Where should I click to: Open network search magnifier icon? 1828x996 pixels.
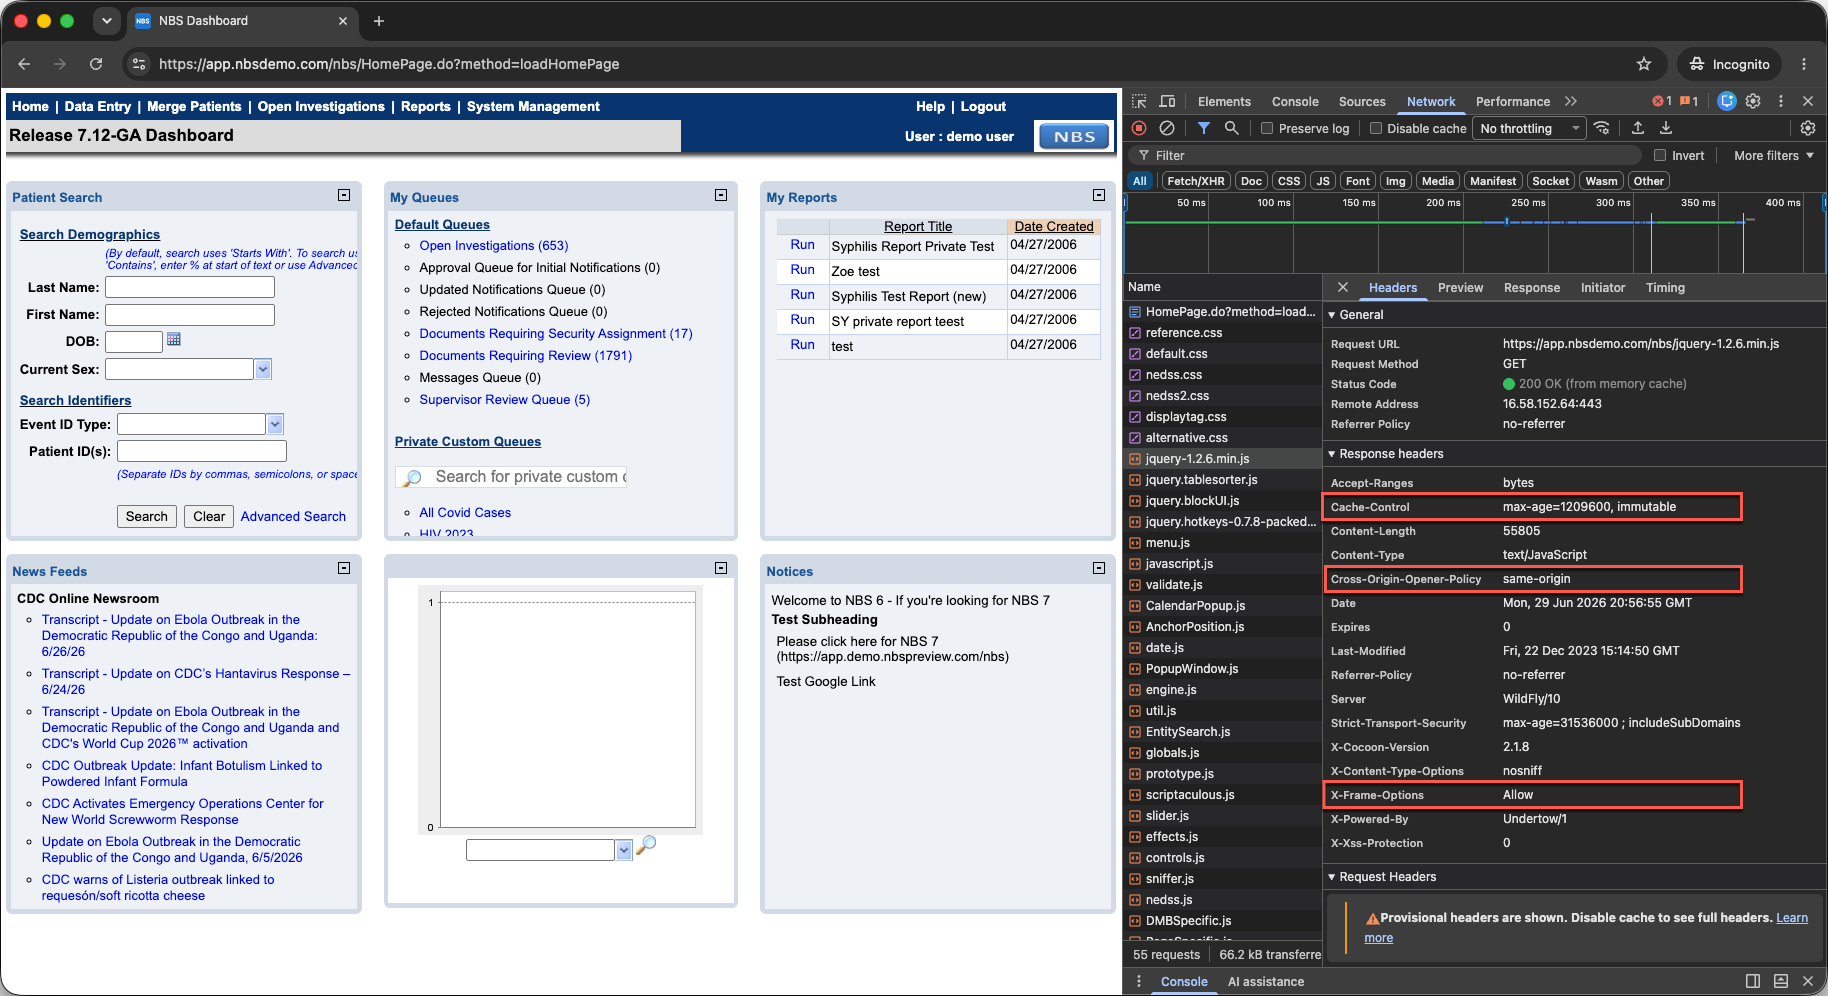[1232, 128]
